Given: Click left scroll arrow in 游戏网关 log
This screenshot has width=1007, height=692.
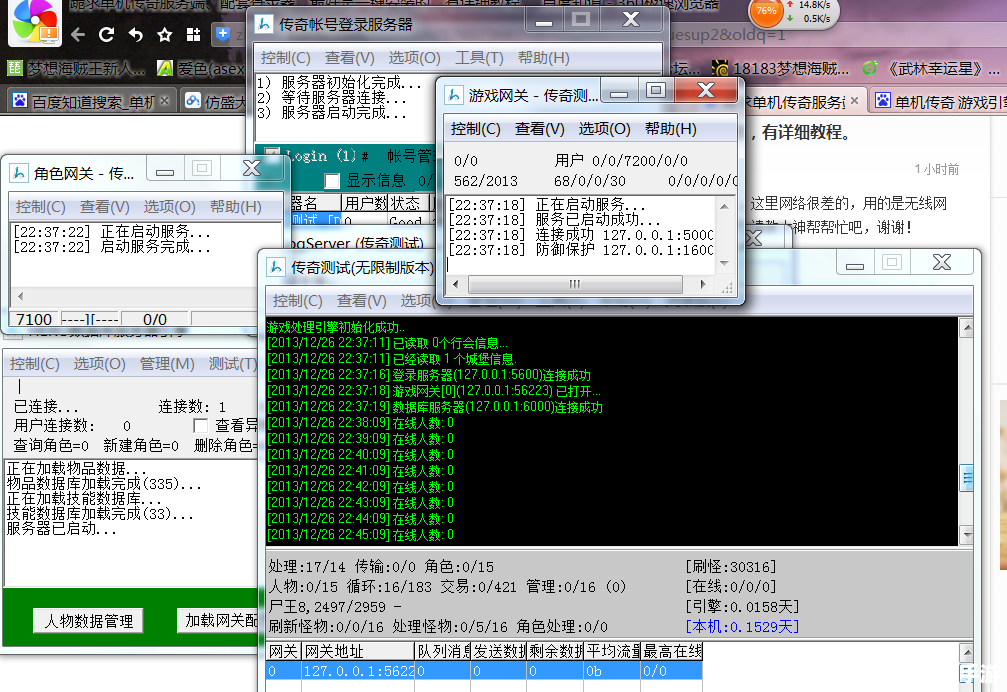Looking at the screenshot, I should (455, 284).
